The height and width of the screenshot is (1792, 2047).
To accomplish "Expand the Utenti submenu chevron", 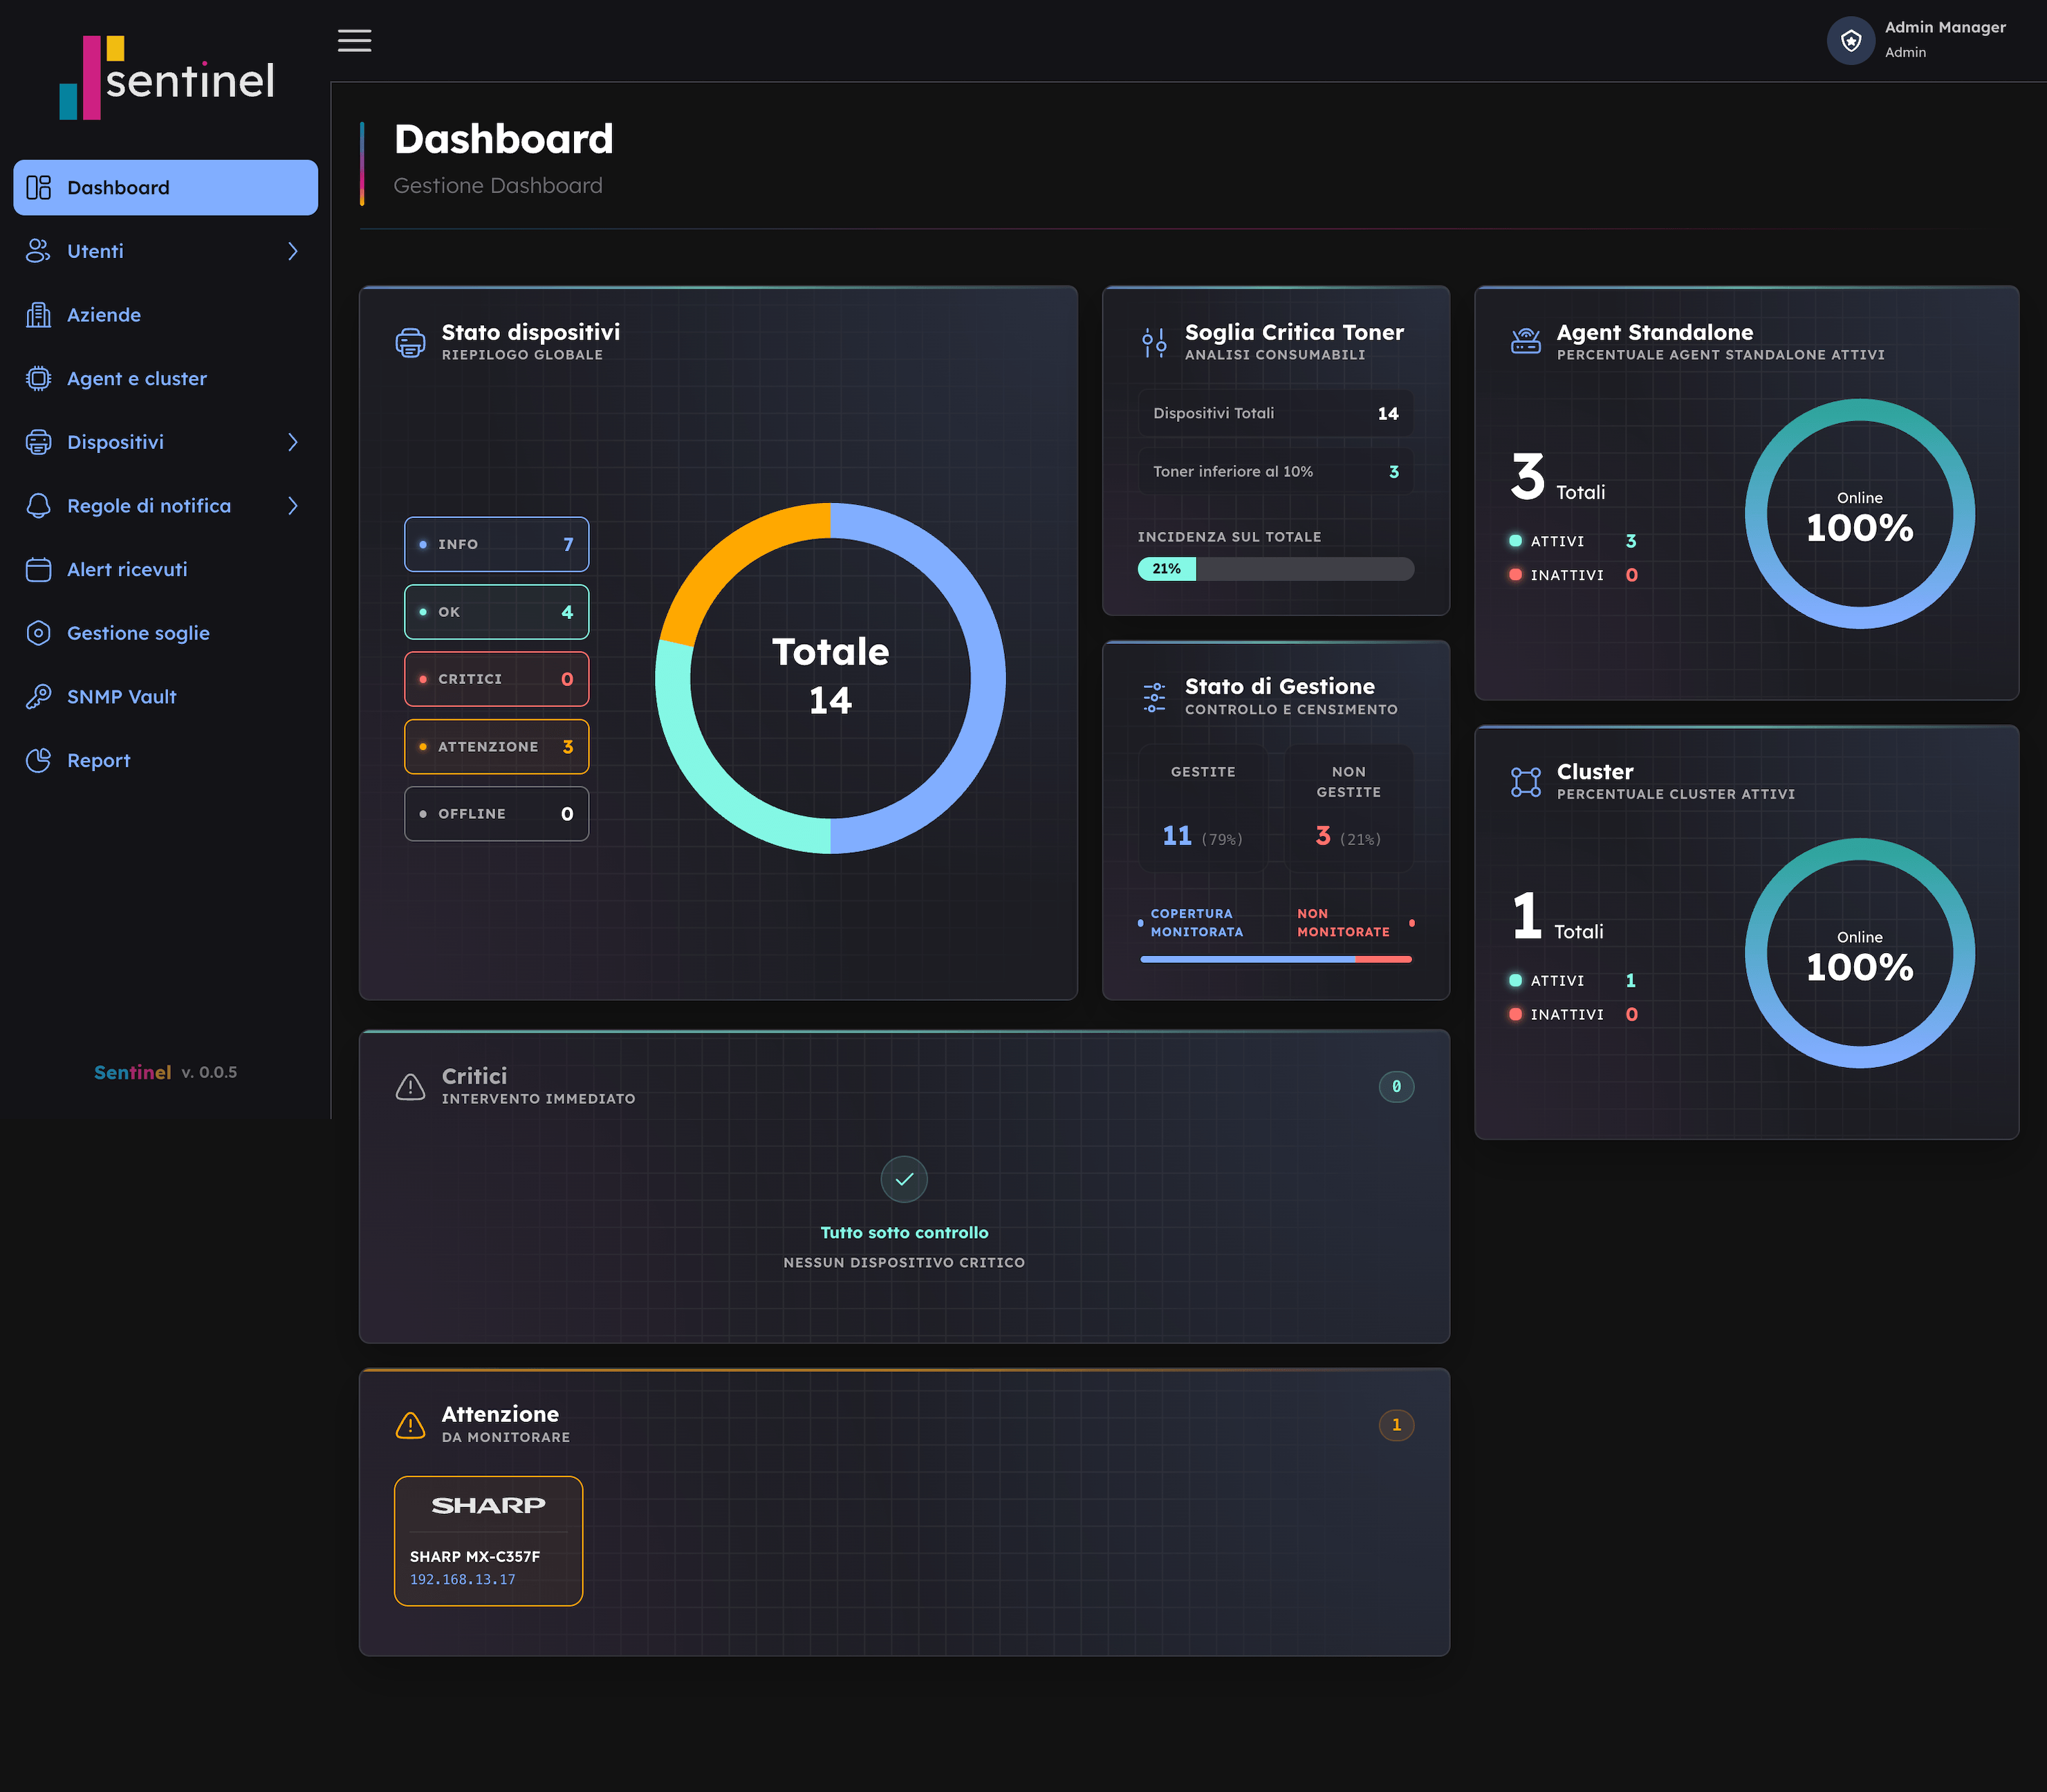I will pyautogui.click(x=293, y=251).
